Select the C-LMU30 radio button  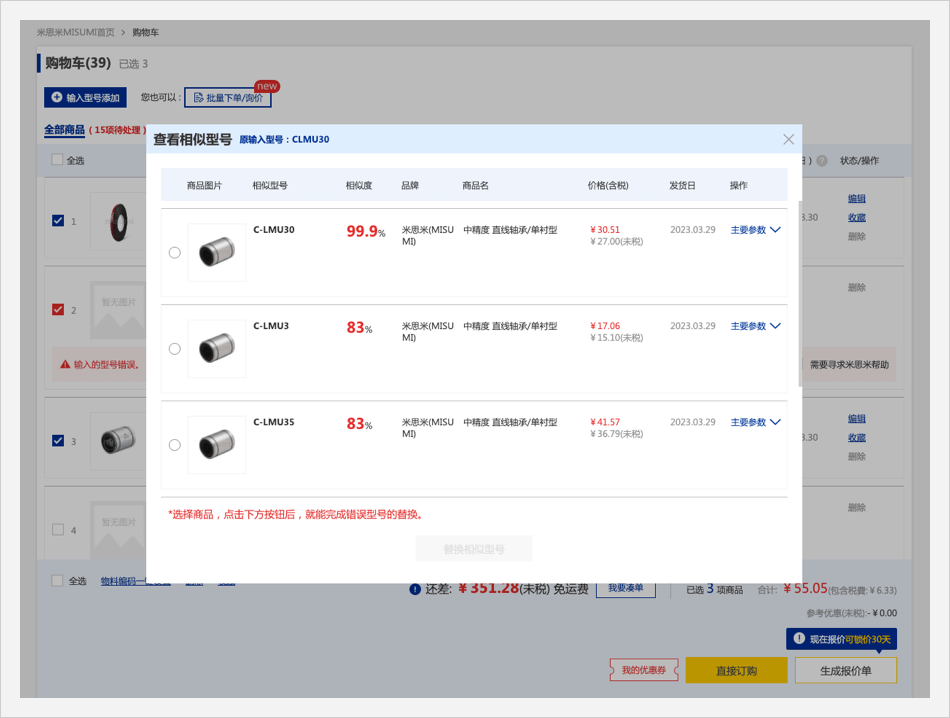(175, 253)
